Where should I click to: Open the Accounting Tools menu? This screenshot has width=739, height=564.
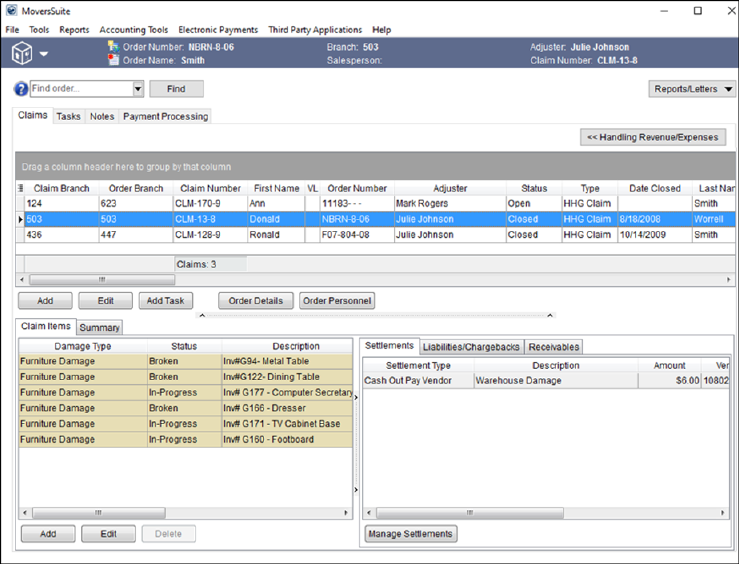click(x=133, y=30)
